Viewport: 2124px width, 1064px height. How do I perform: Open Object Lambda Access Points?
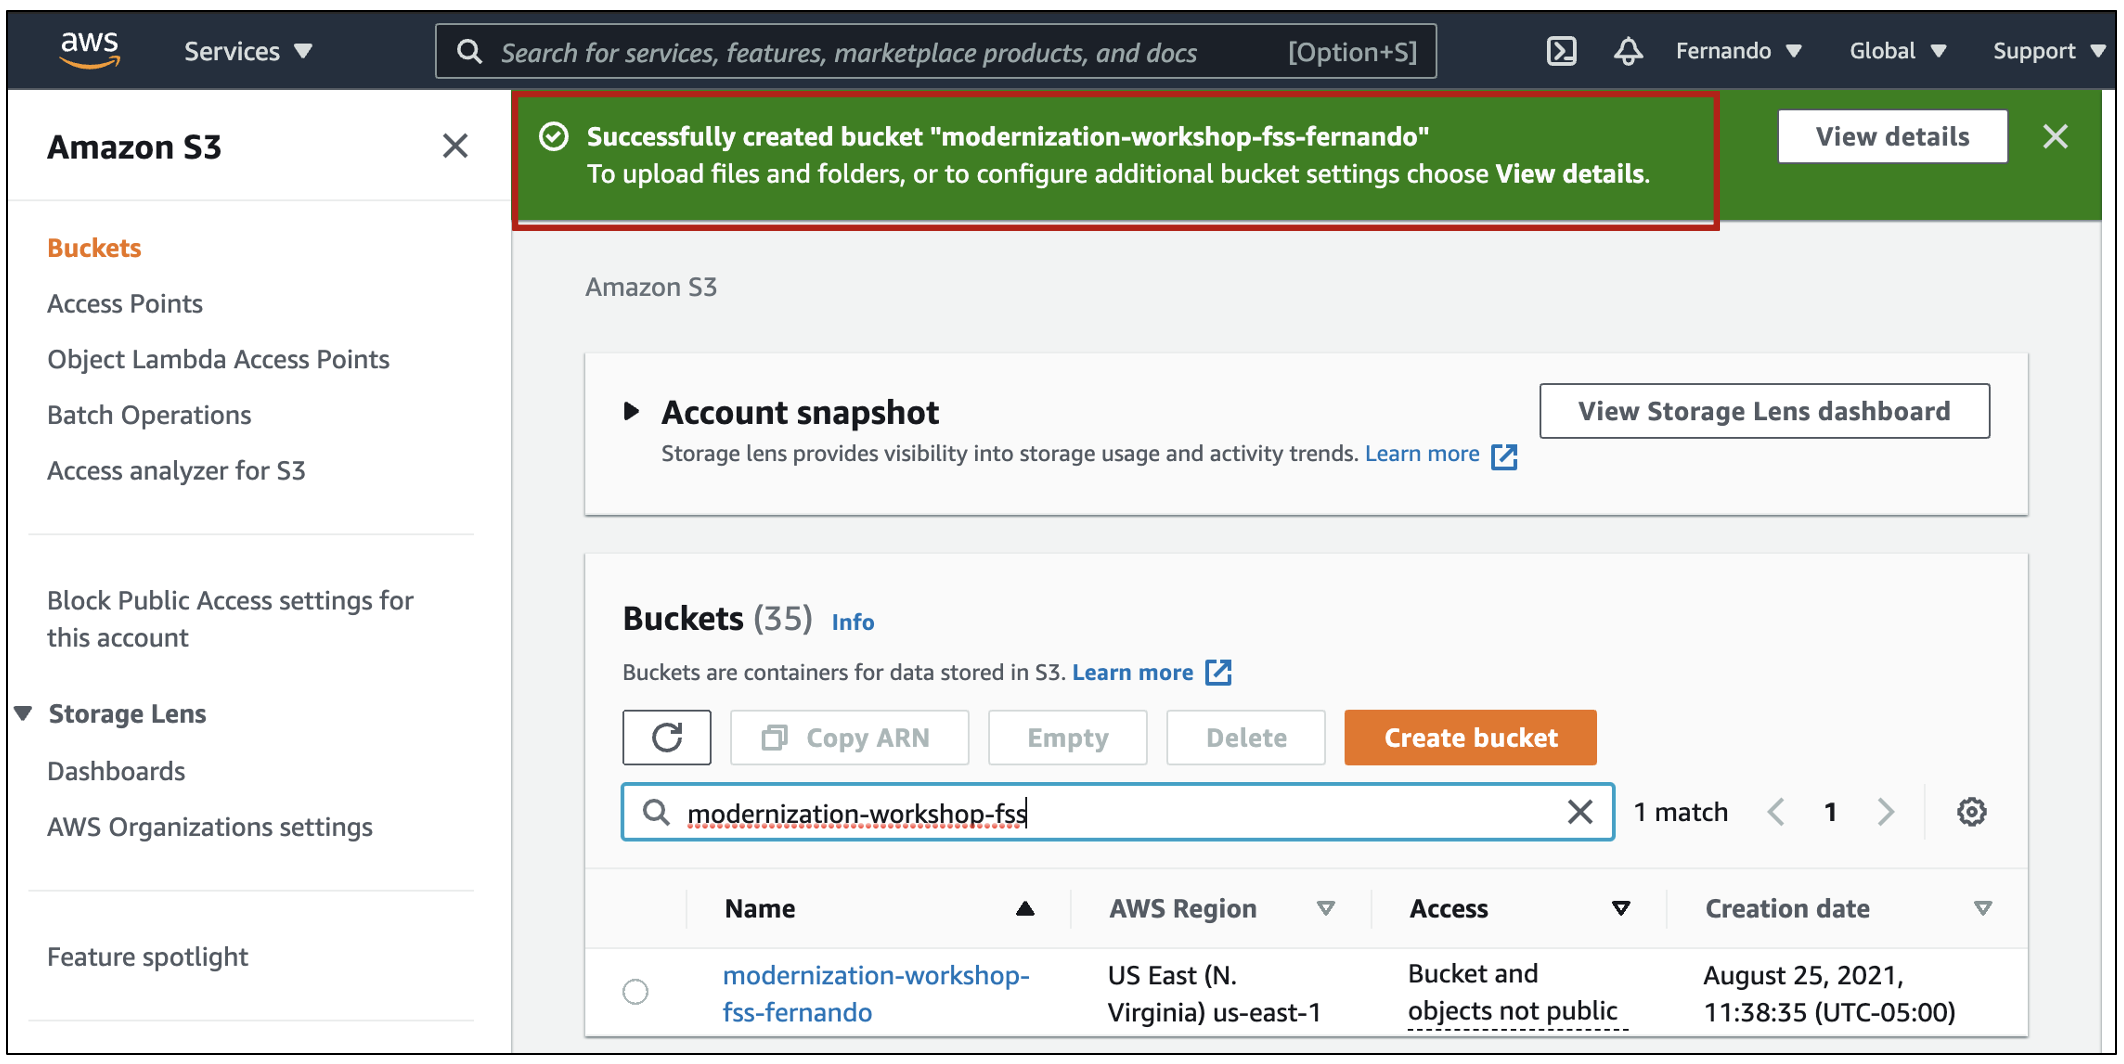[x=218, y=360]
